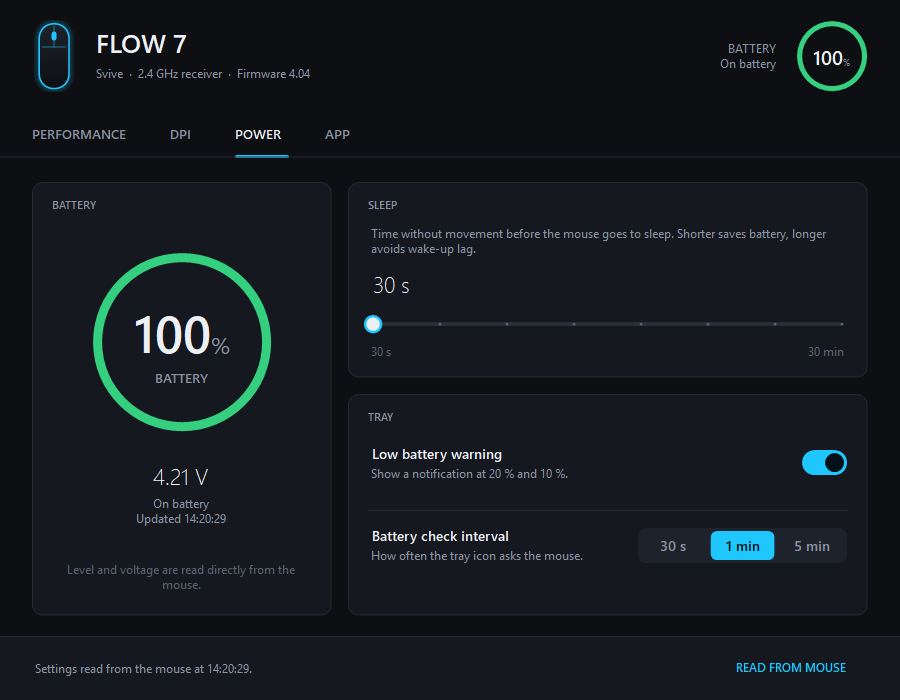Image resolution: width=900 pixels, height=700 pixels.
Task: Click the large green battery gauge
Action: pyautogui.click(x=182, y=342)
